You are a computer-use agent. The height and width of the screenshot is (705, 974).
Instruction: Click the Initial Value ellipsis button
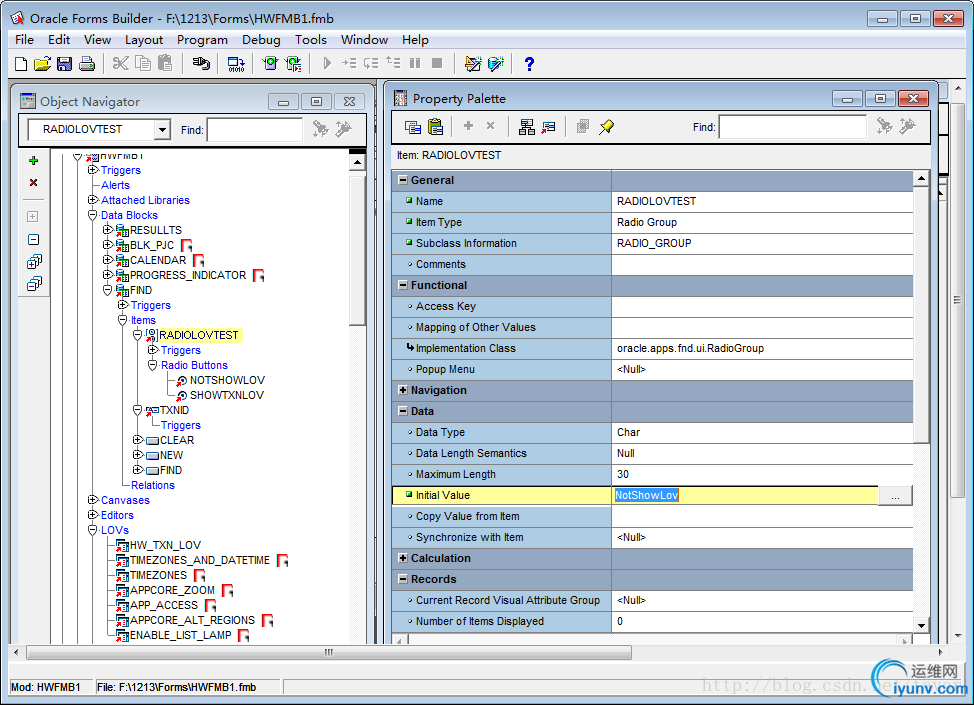click(894, 496)
